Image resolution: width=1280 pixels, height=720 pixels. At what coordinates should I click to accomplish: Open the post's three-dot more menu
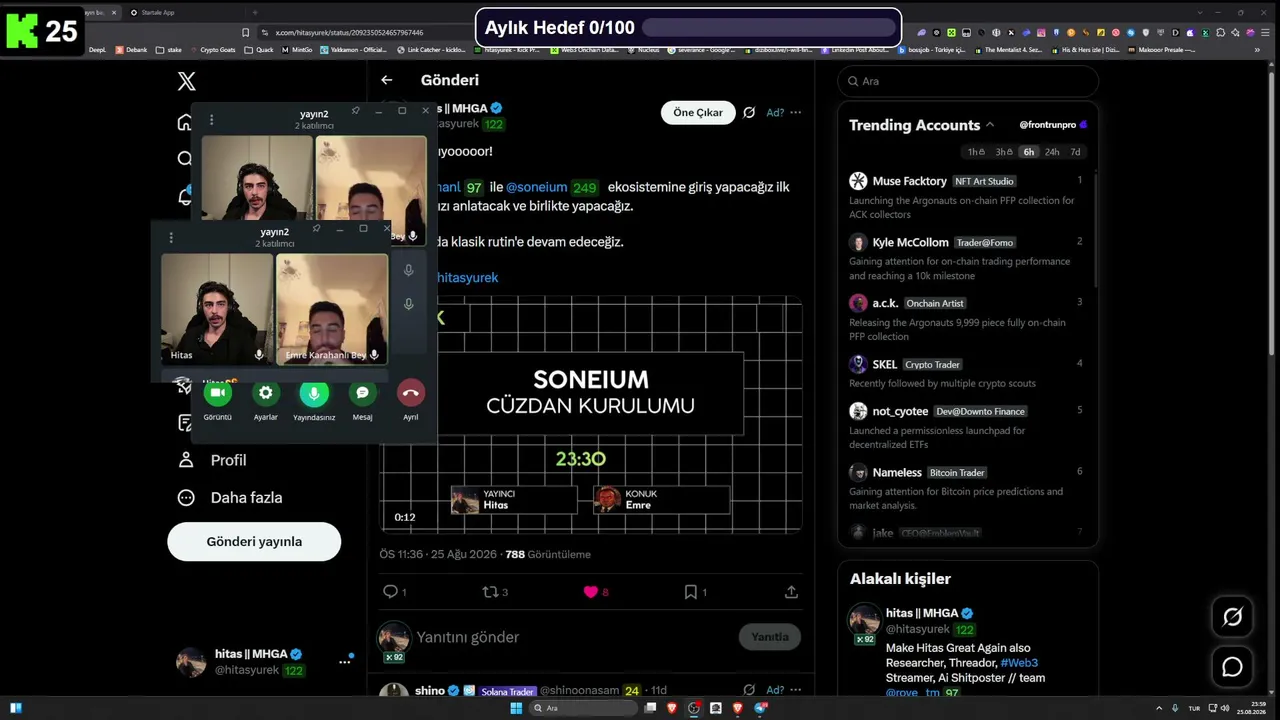pos(796,113)
